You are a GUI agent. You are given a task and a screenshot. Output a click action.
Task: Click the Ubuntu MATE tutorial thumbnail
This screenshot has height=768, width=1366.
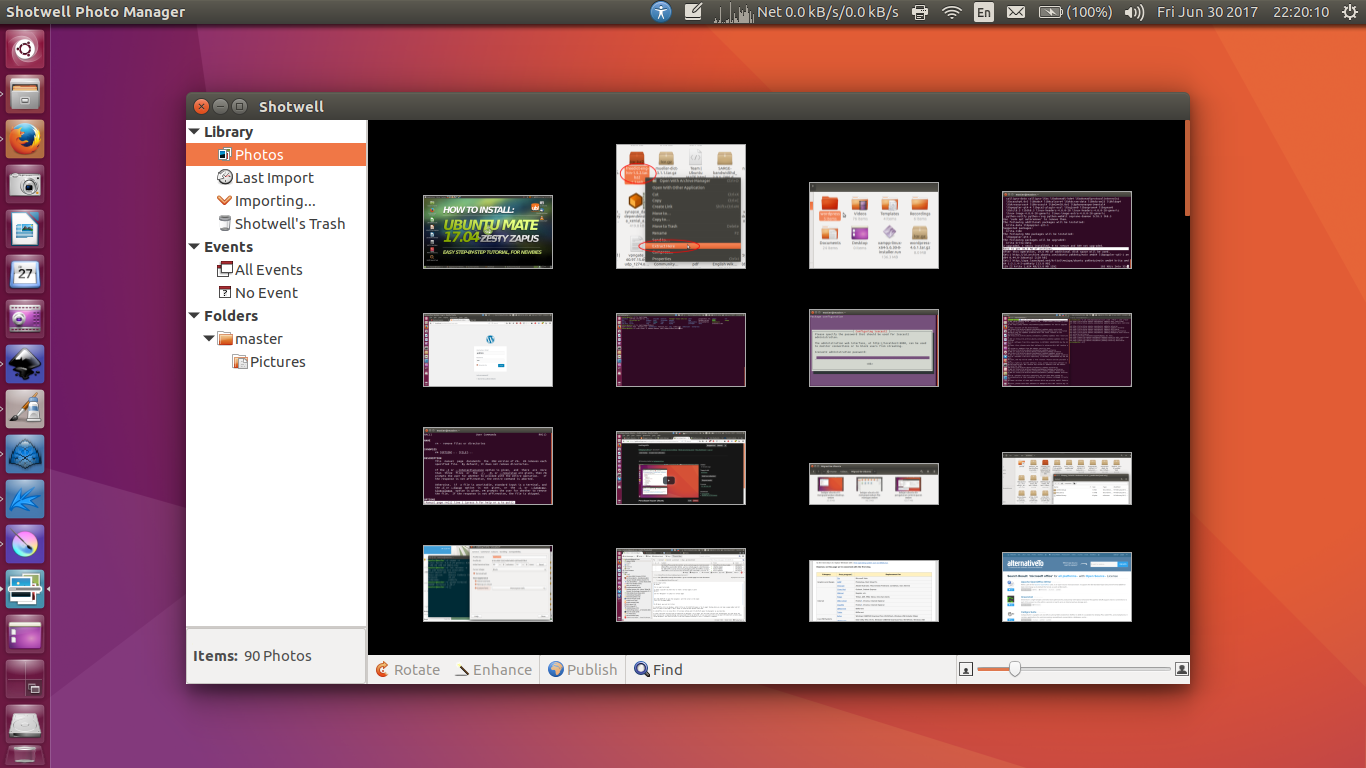click(x=487, y=231)
